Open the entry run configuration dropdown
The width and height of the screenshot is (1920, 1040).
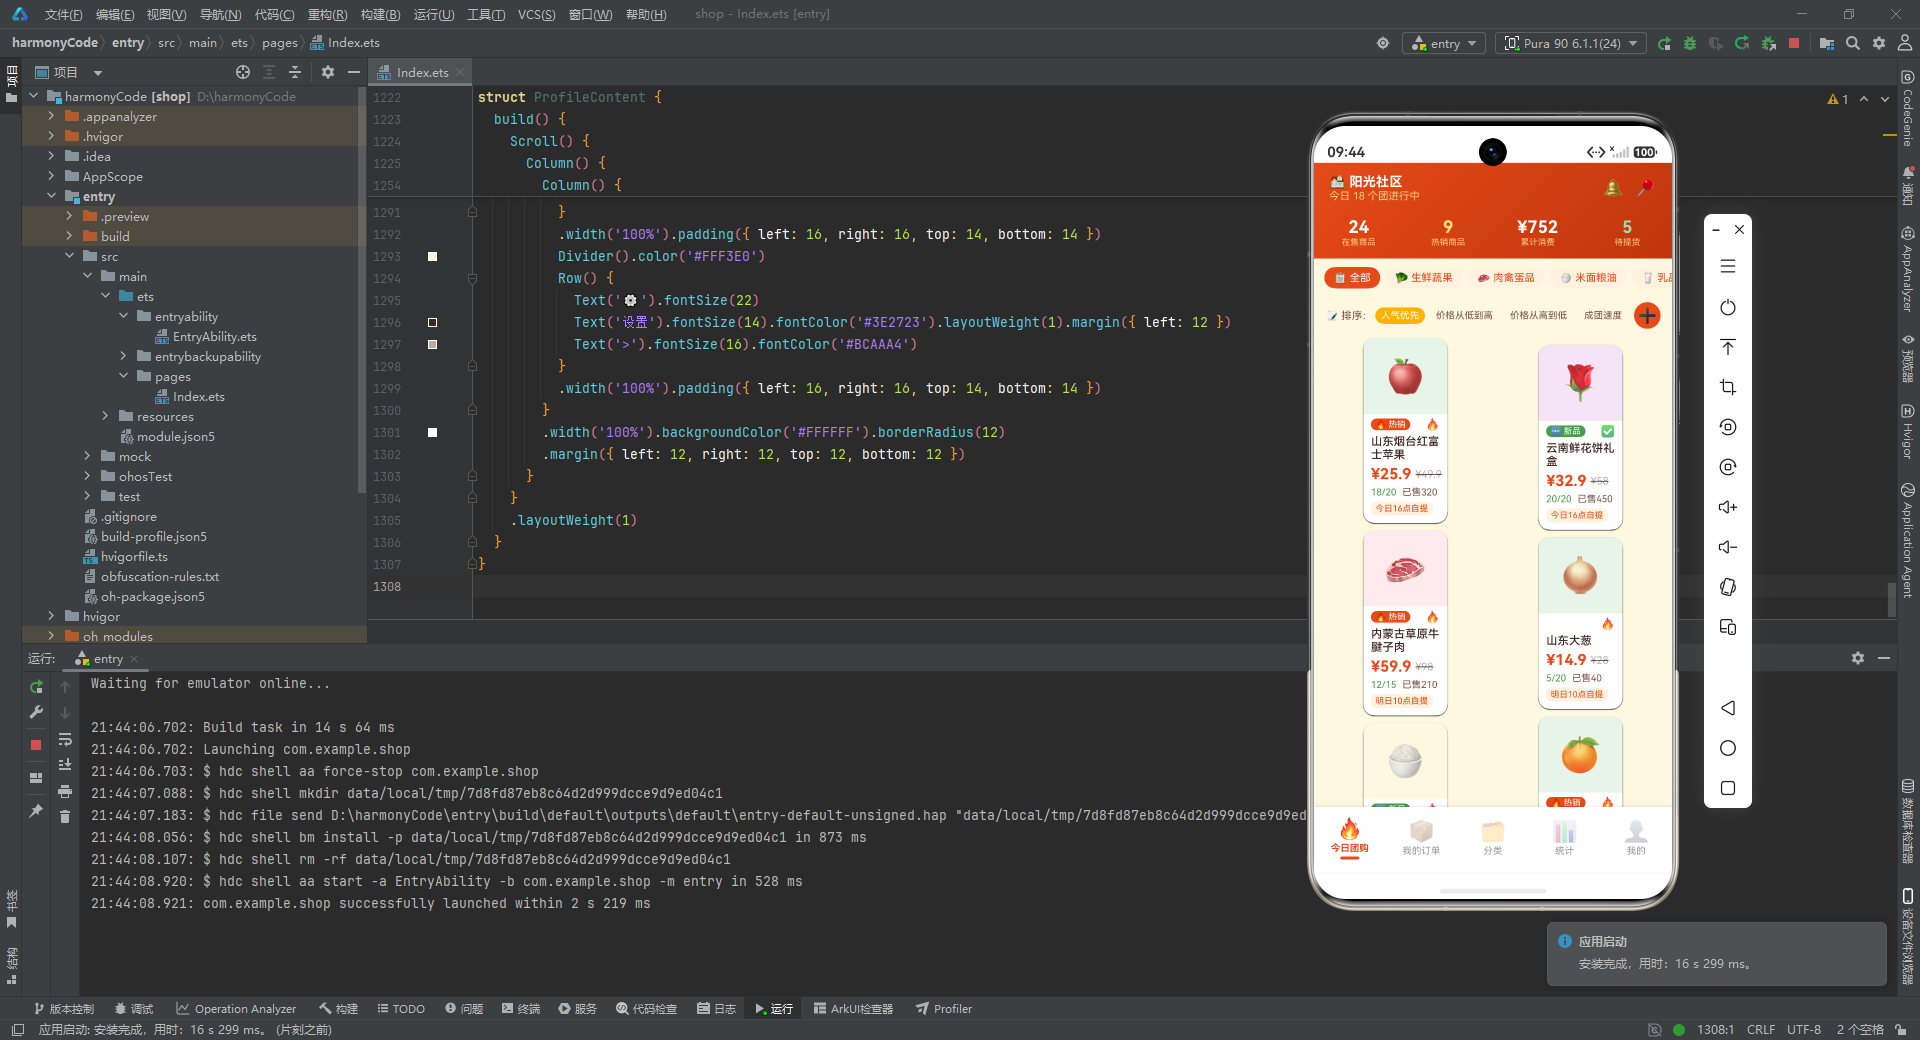click(1445, 44)
